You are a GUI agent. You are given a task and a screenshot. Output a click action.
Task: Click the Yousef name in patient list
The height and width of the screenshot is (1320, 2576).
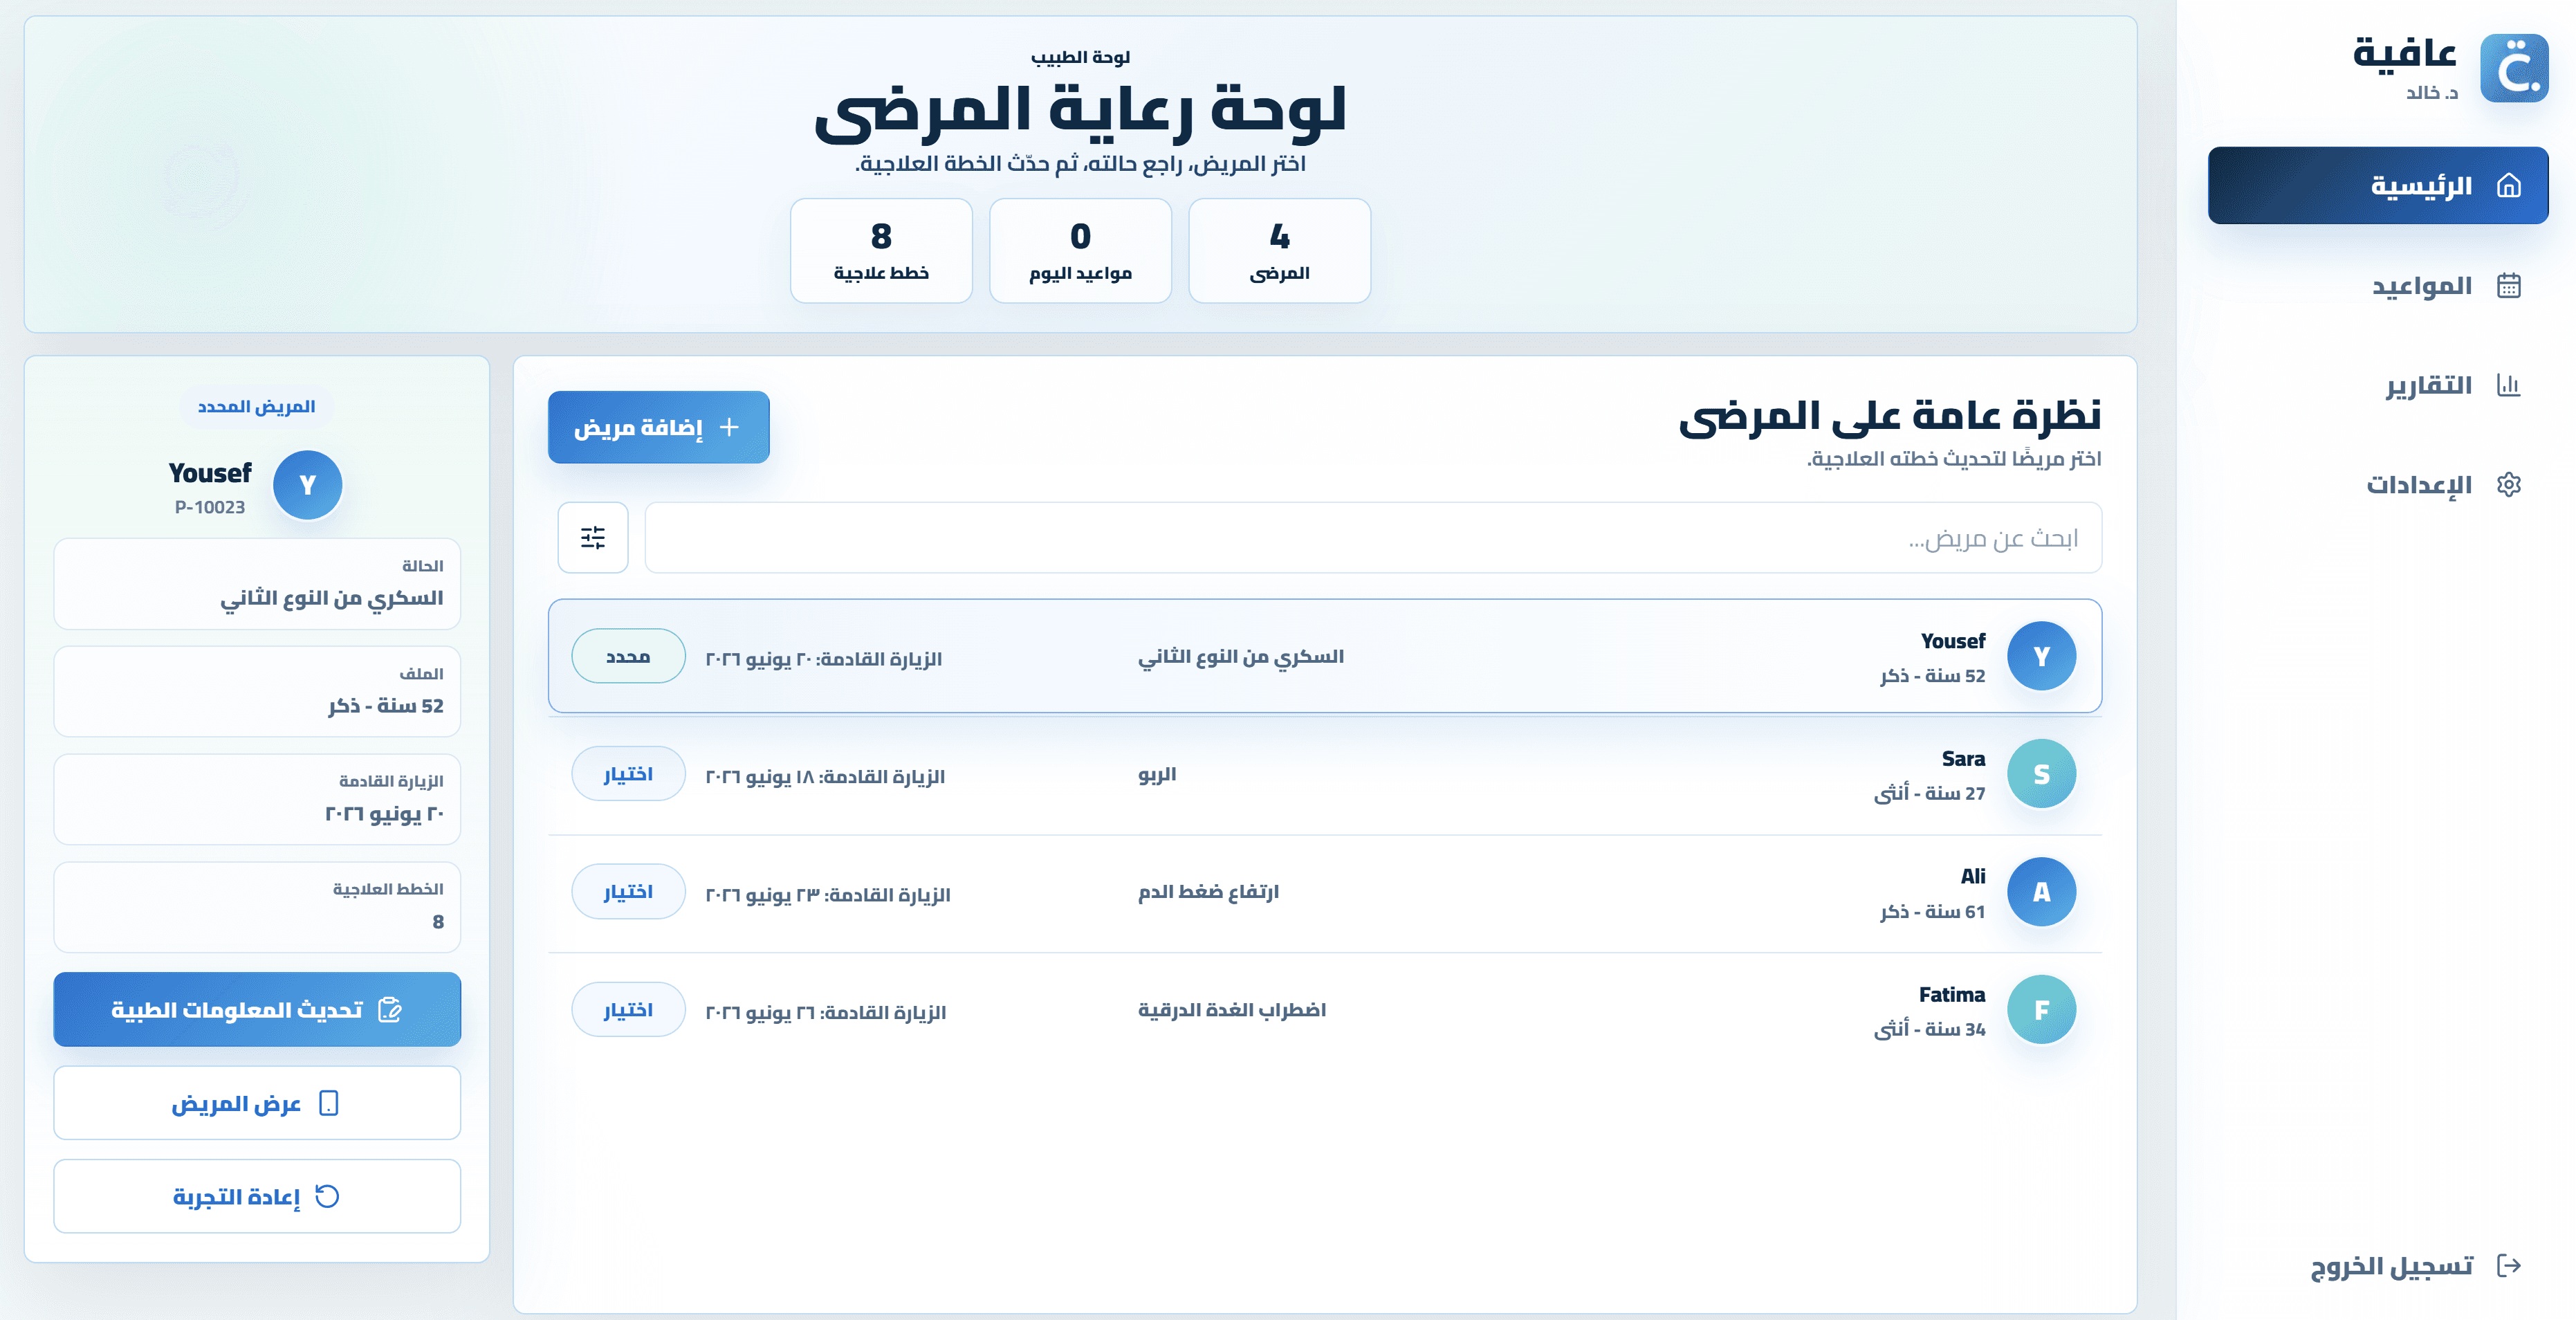point(1952,641)
